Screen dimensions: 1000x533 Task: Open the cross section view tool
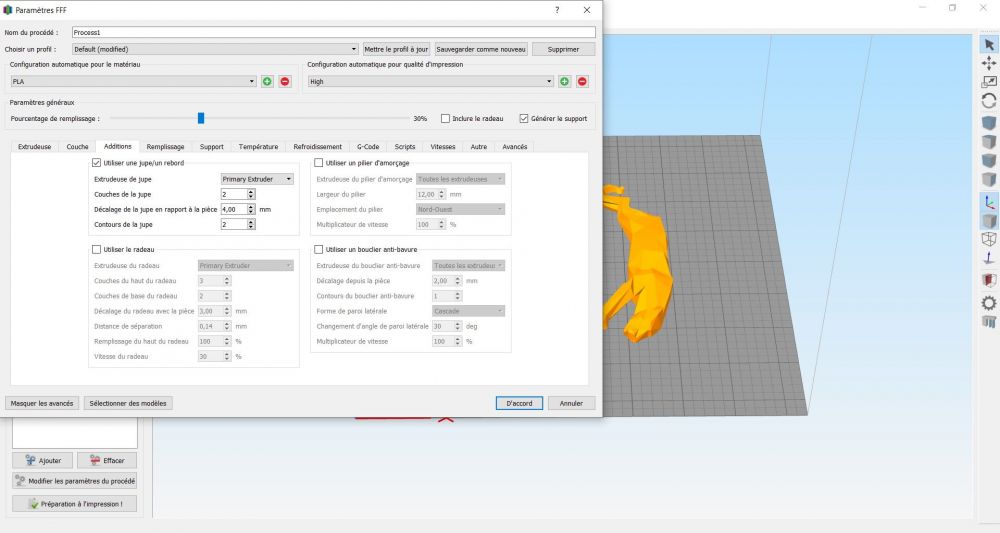989,280
